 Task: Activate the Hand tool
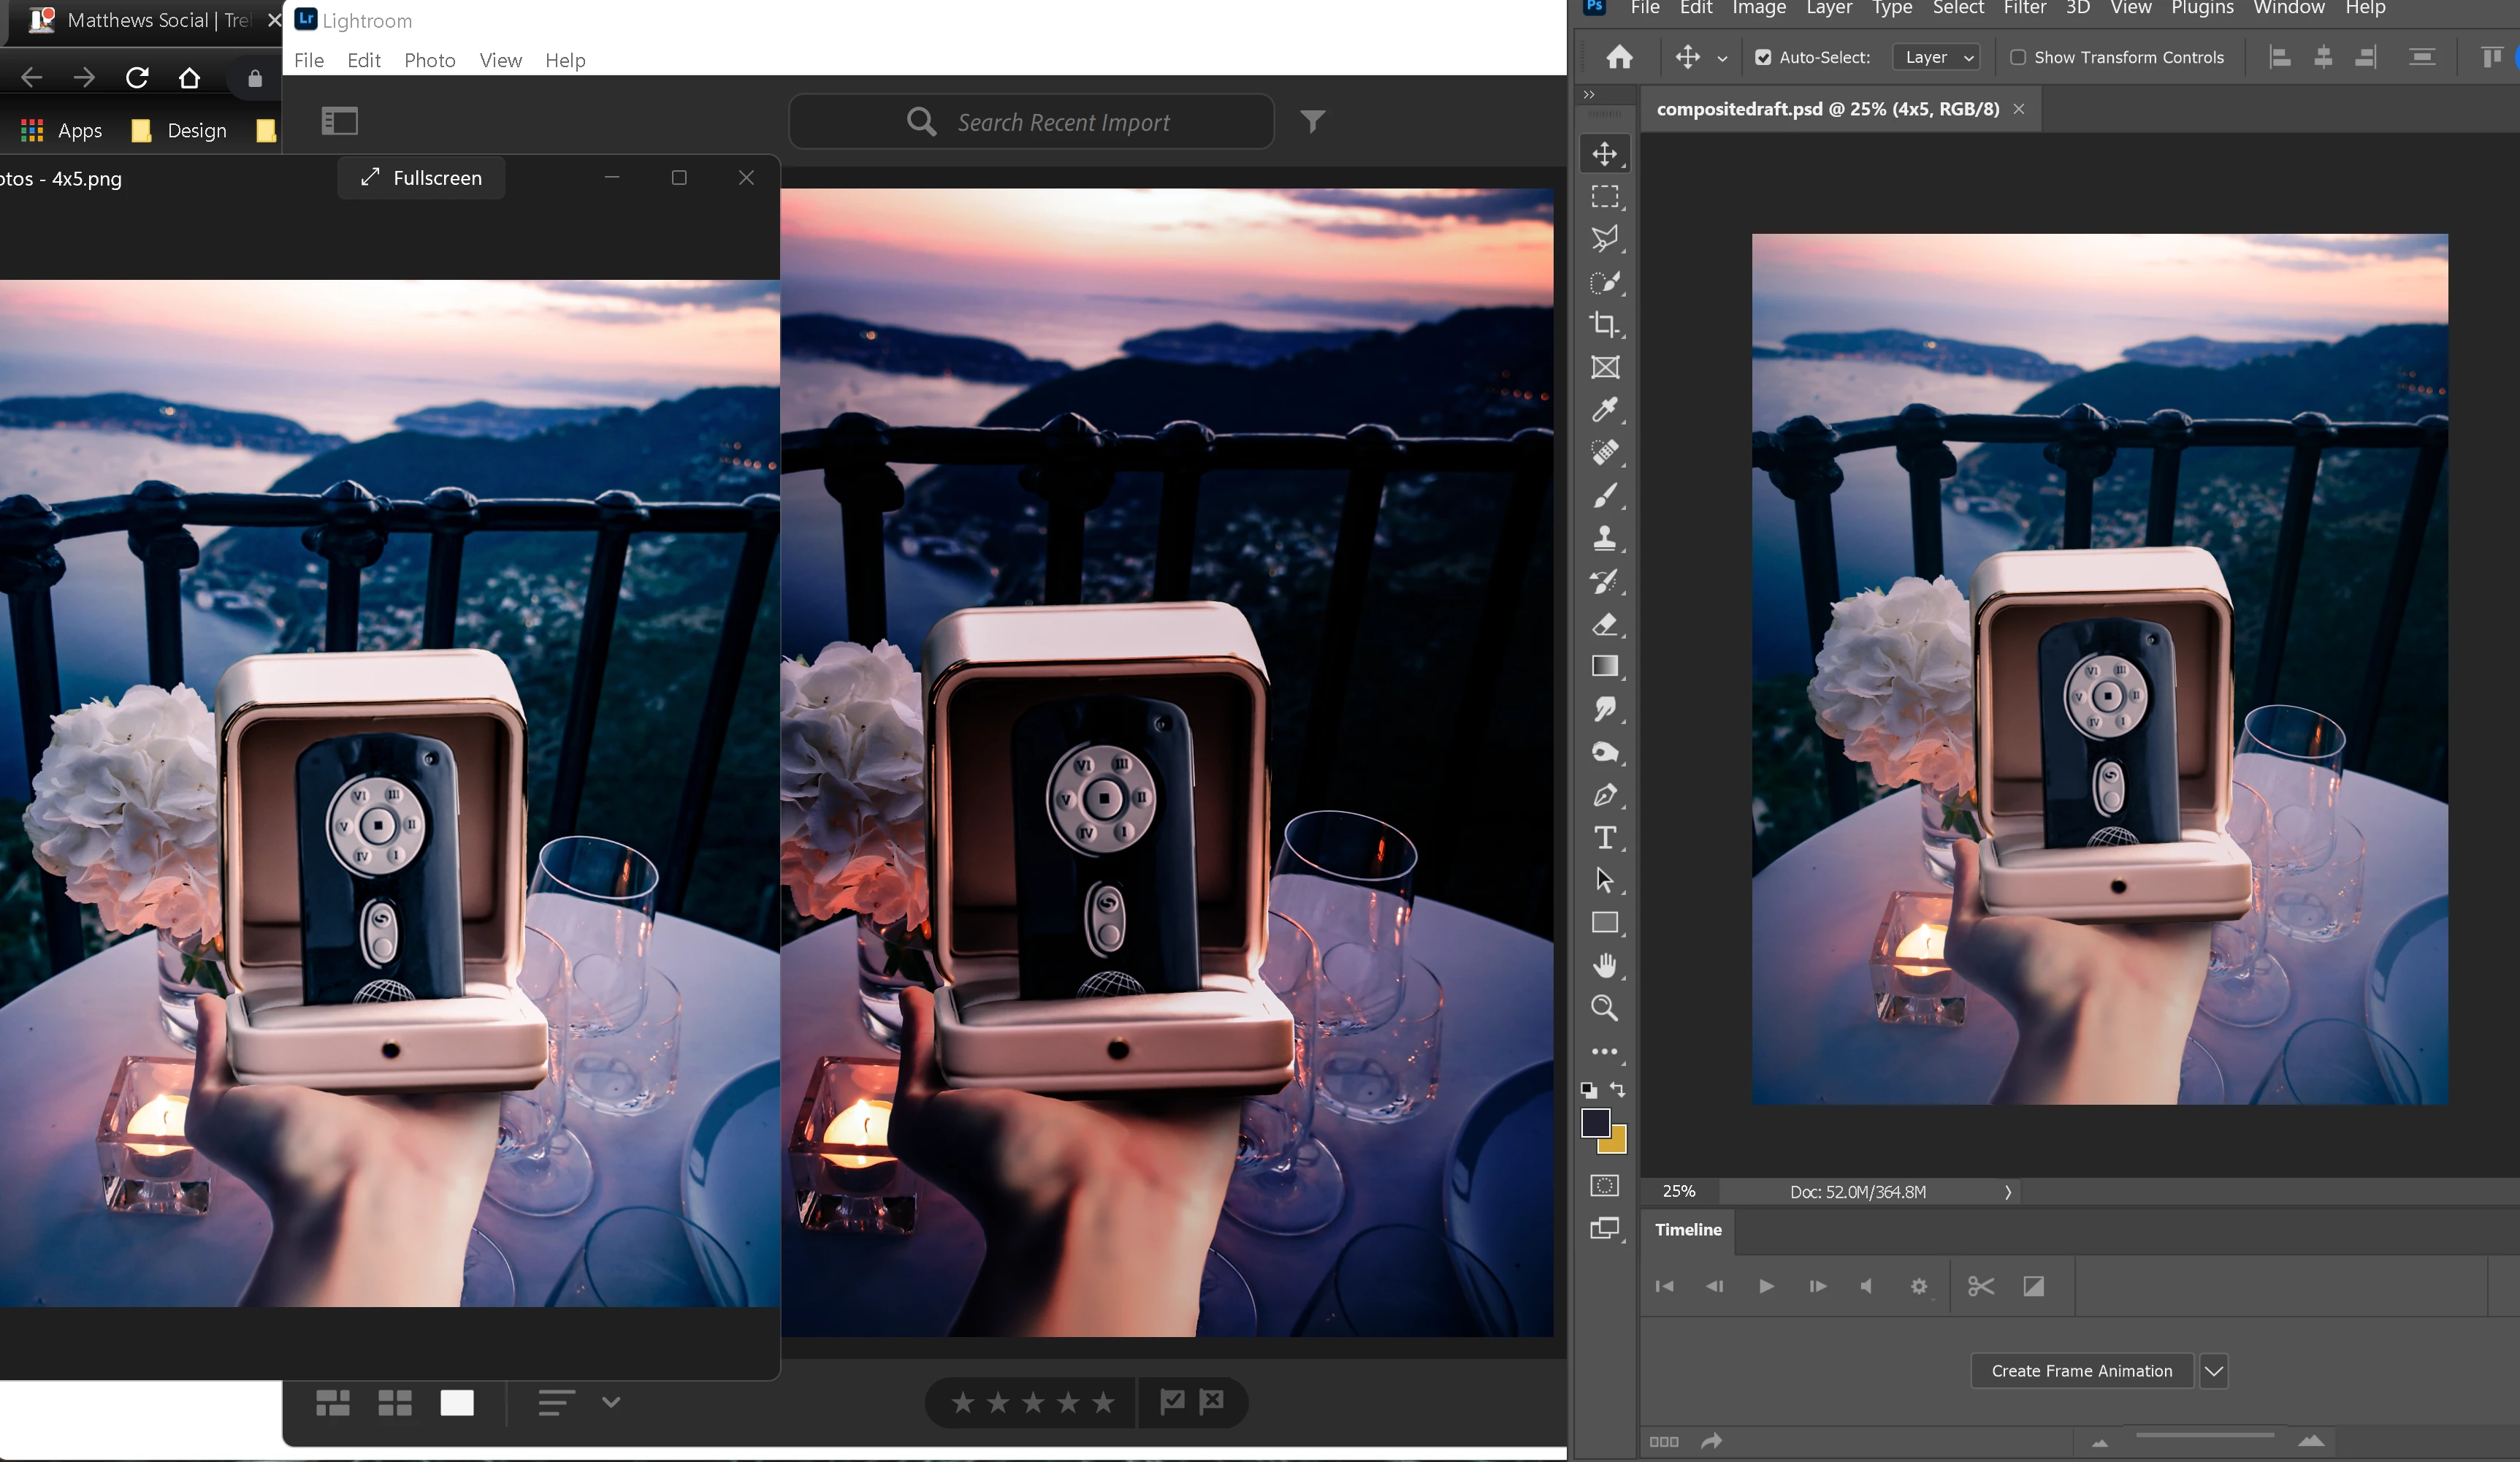pos(1604,965)
